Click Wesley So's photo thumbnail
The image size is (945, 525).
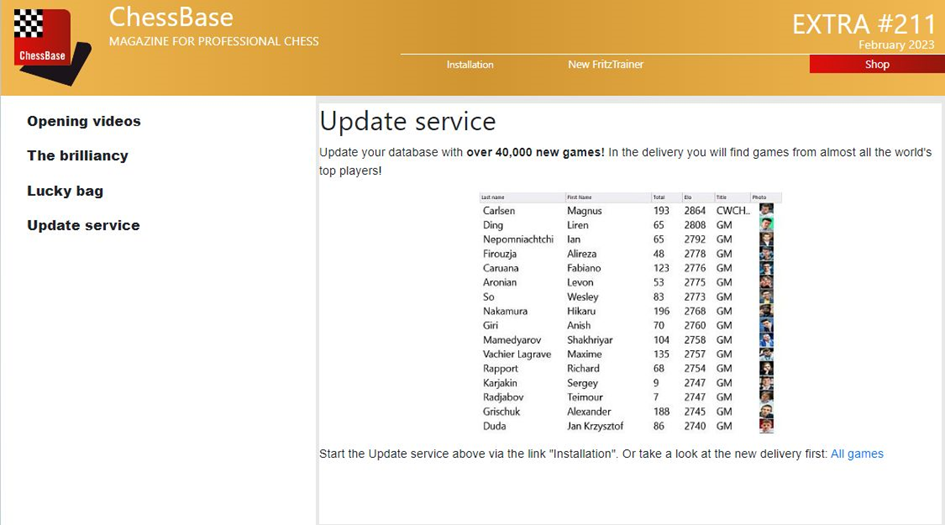coord(766,297)
